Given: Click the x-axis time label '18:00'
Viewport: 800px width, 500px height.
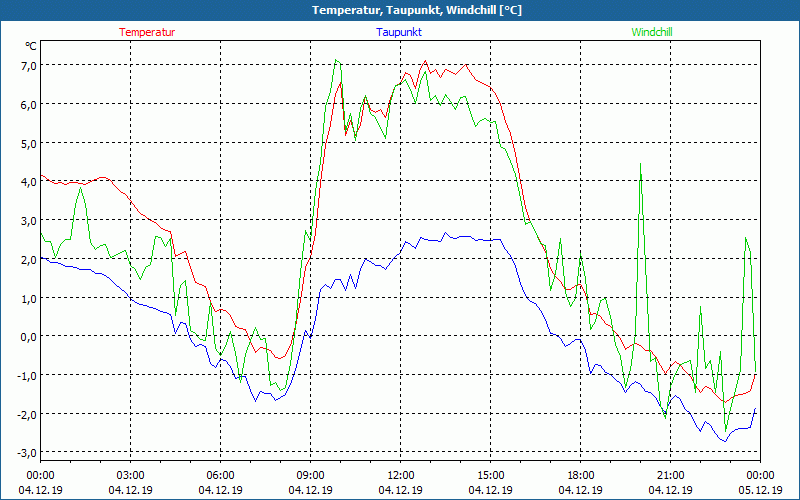Looking at the screenshot, I should pos(581,476).
